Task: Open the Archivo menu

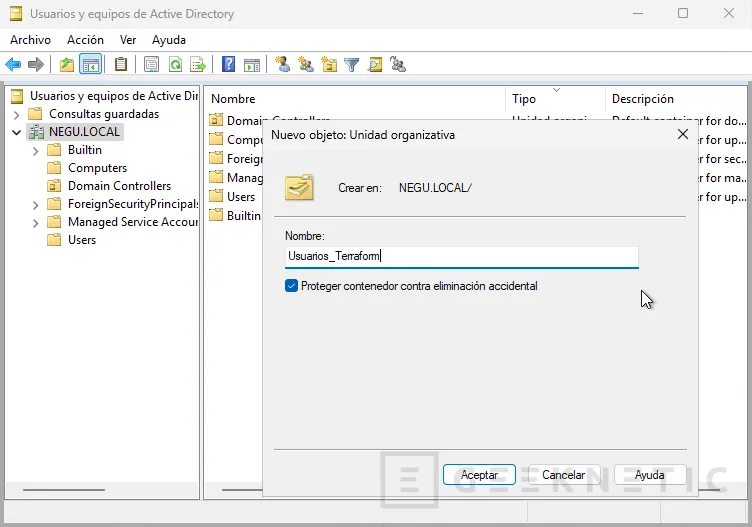Action: [30, 40]
